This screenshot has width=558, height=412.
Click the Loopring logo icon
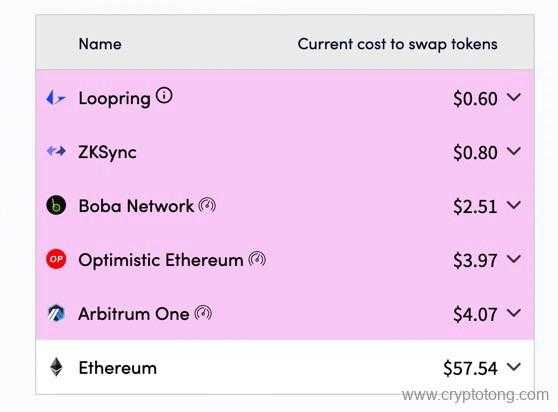tap(56, 97)
